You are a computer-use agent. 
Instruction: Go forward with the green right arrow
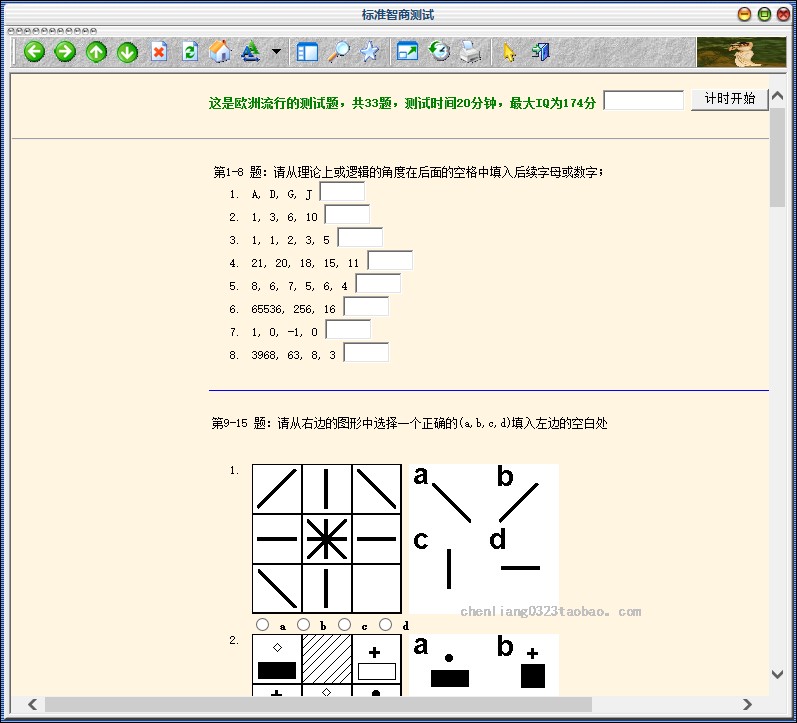tap(65, 52)
